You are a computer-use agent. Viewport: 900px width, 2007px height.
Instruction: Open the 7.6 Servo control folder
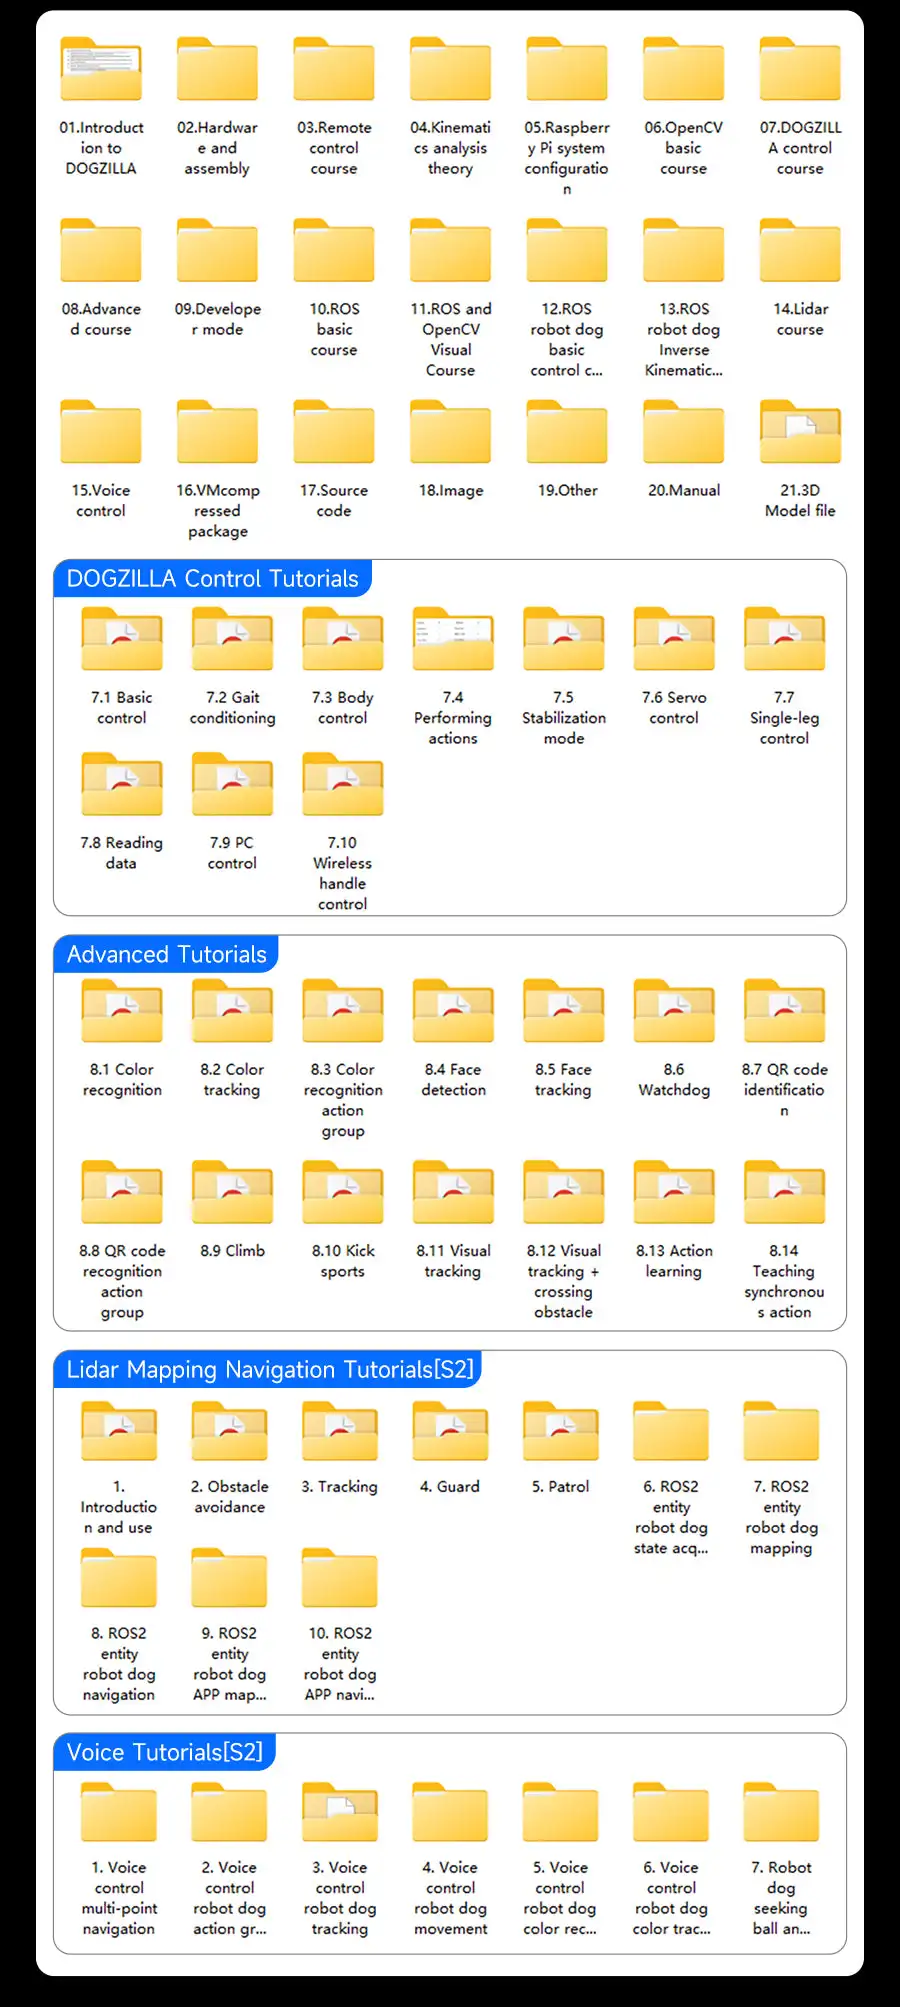674,639
